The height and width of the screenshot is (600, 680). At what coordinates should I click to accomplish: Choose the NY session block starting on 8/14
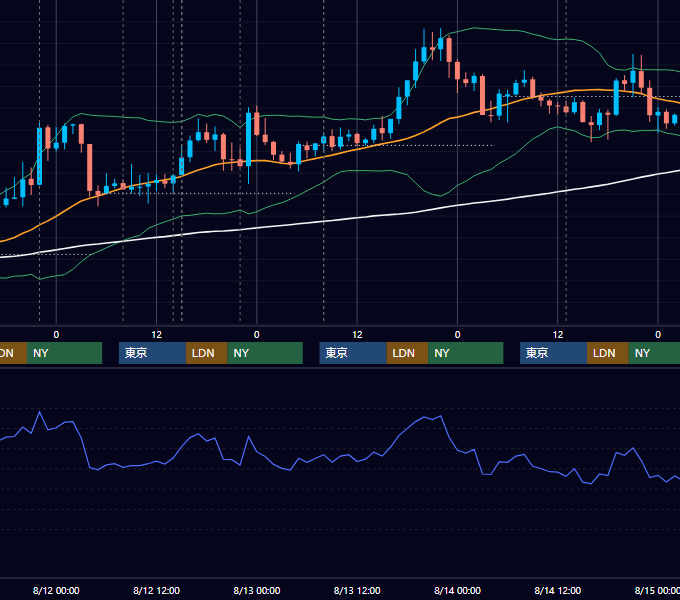click(x=654, y=353)
